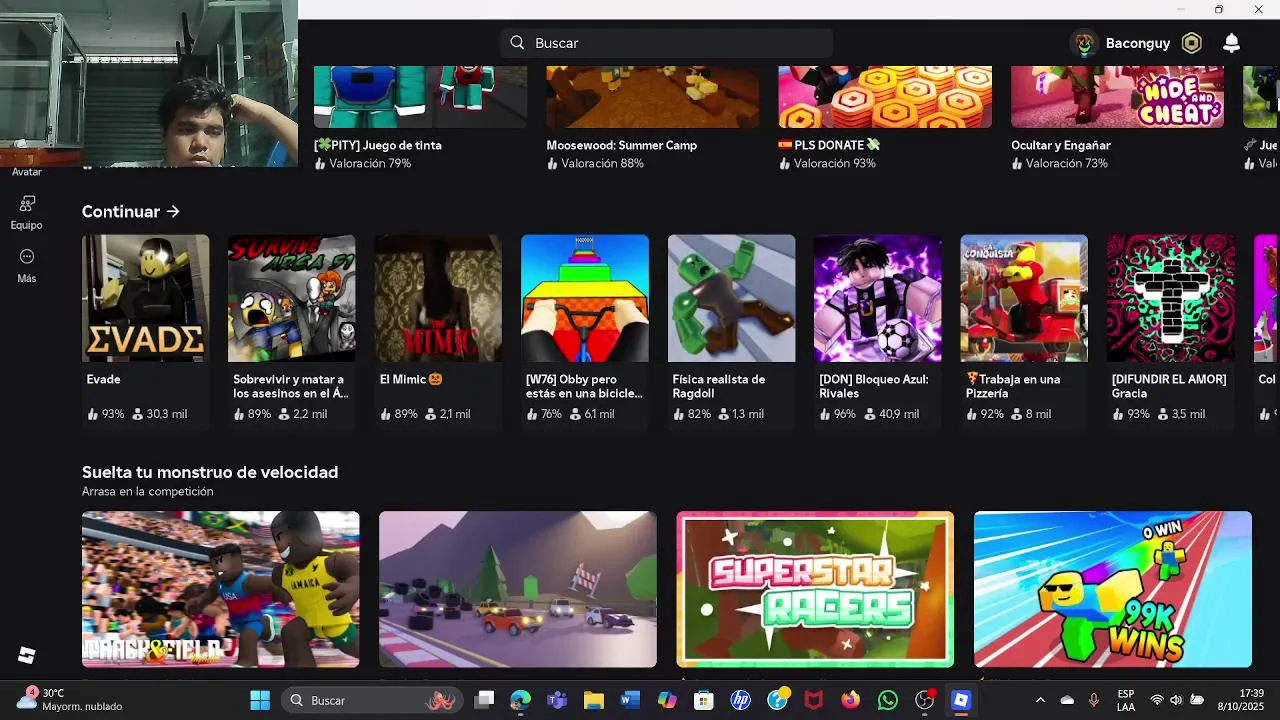Open Baconguy avatar profile picture
Screen dimensions: 1280x720
1084,43
